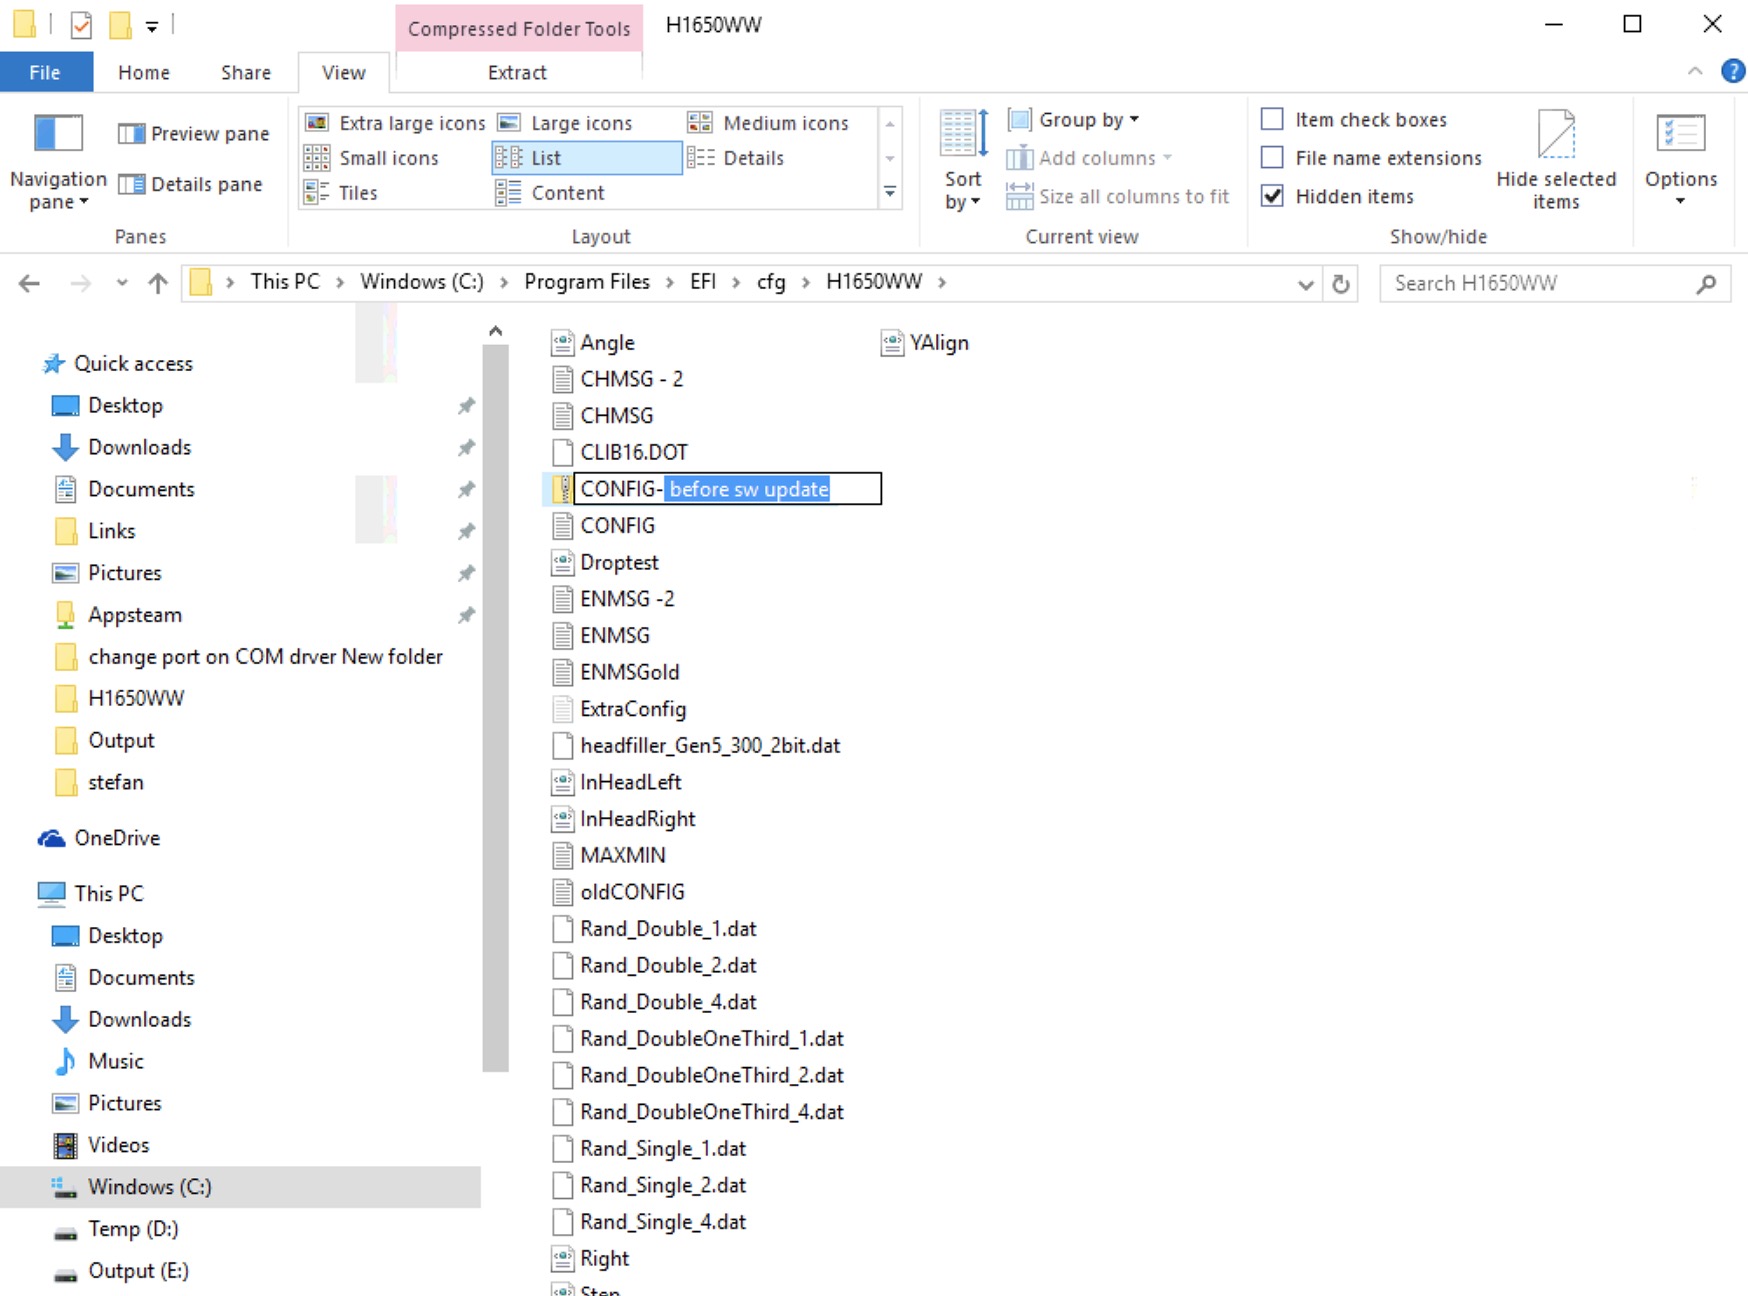The height and width of the screenshot is (1296, 1748).
Task: Select Quick access in navigation pane
Action: click(133, 363)
